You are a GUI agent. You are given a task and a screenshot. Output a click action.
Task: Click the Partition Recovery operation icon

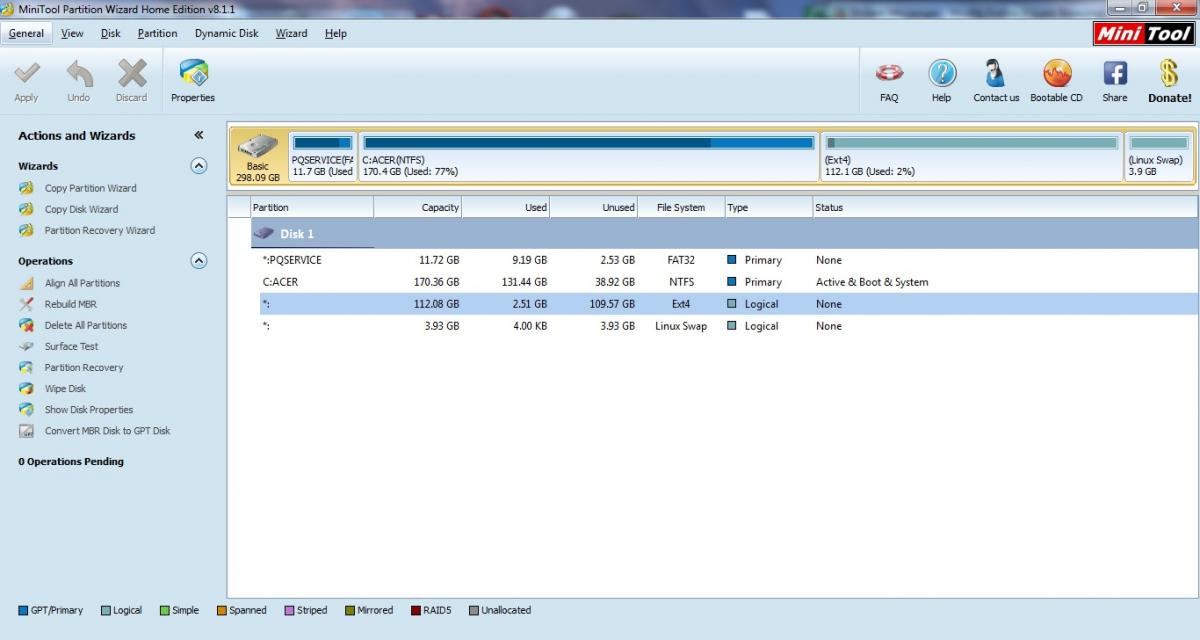coord(26,367)
